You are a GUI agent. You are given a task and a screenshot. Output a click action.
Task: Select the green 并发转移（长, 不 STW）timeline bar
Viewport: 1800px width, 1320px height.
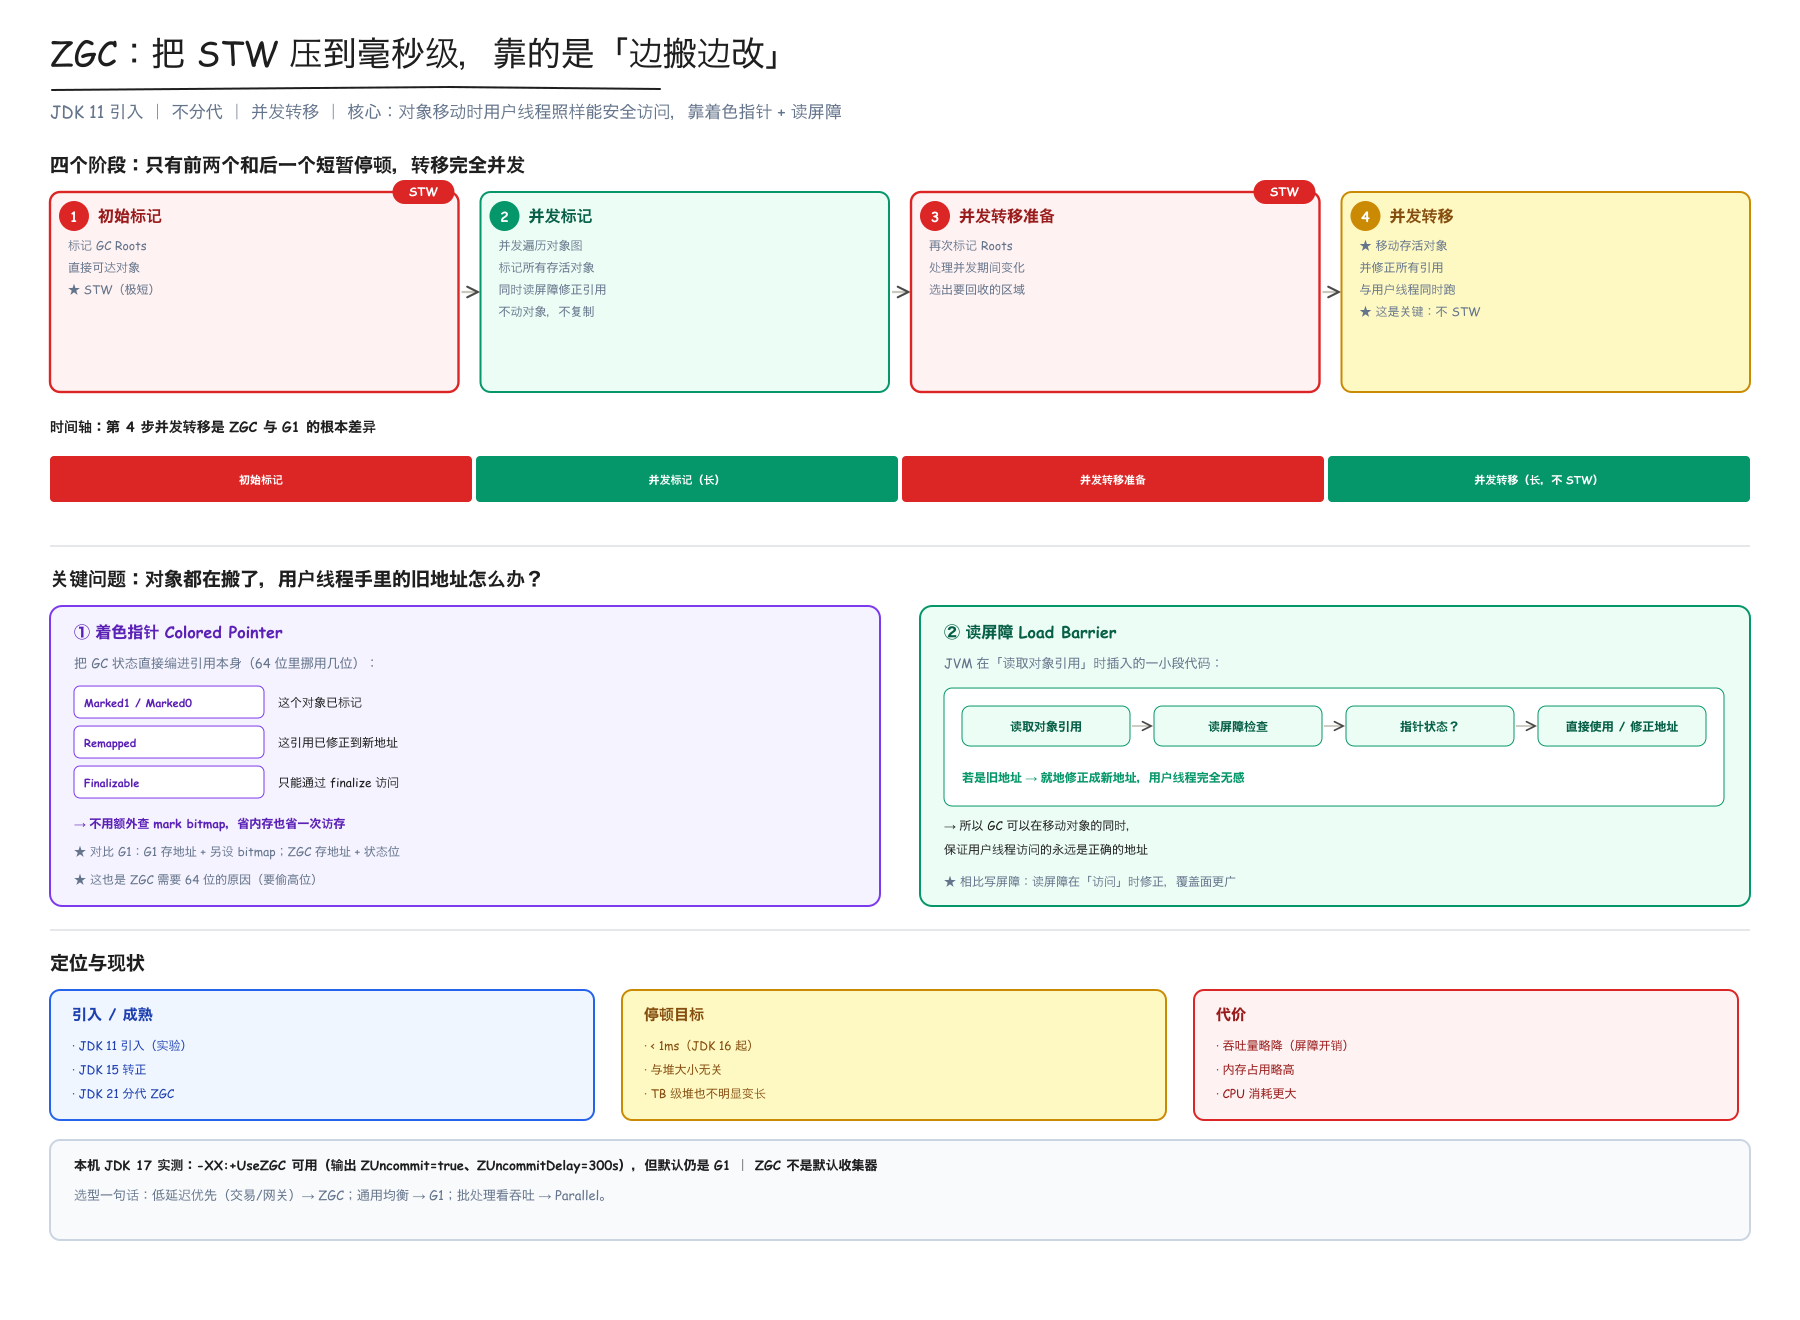[x=1539, y=479]
